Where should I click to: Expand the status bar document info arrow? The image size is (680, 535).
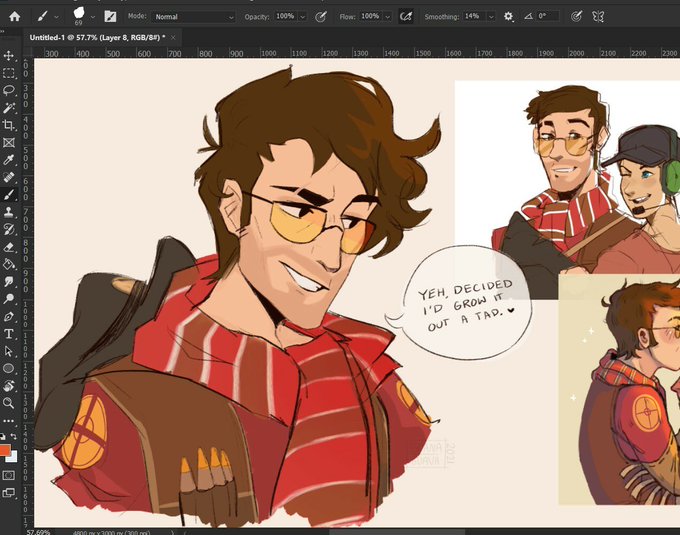tap(173, 532)
